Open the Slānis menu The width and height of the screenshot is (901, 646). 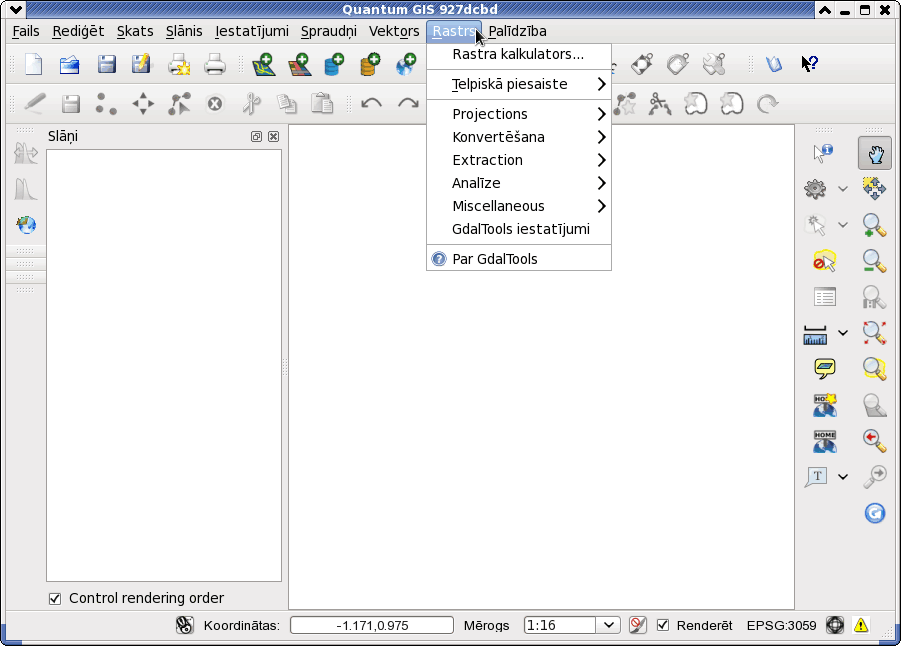[184, 31]
